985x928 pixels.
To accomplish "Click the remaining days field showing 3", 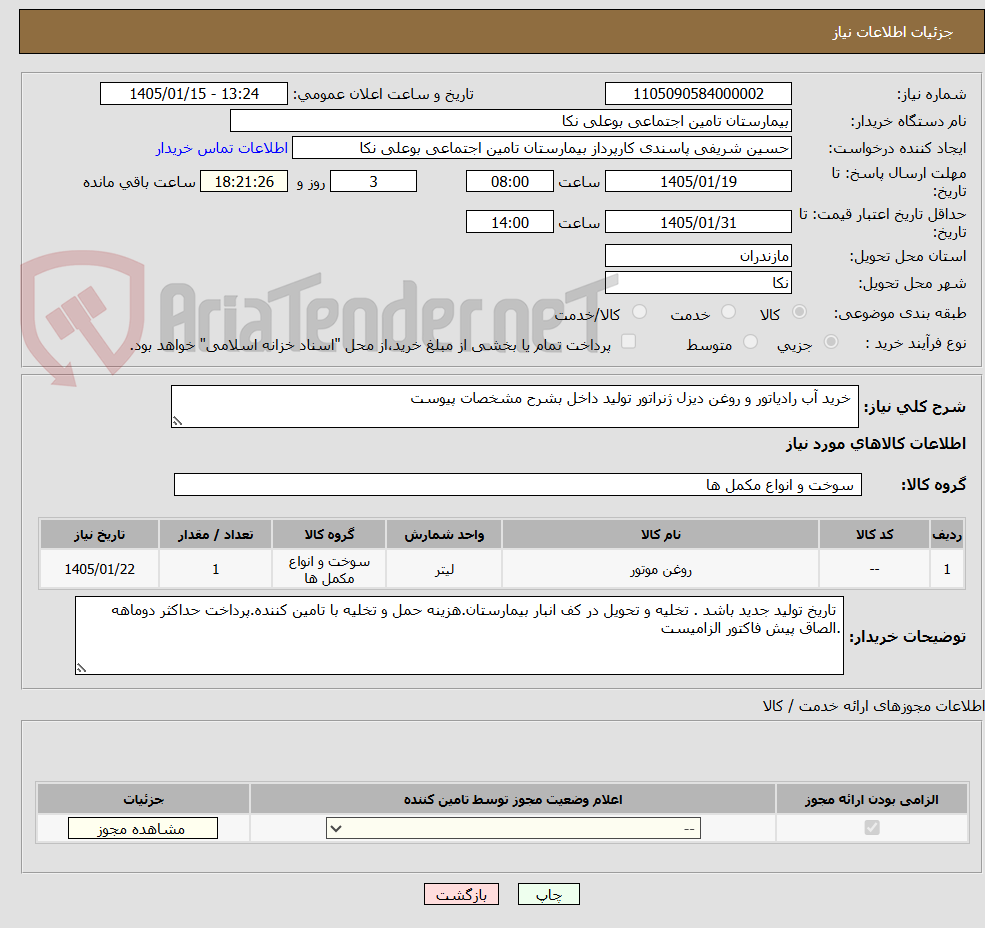I will click(373, 182).
